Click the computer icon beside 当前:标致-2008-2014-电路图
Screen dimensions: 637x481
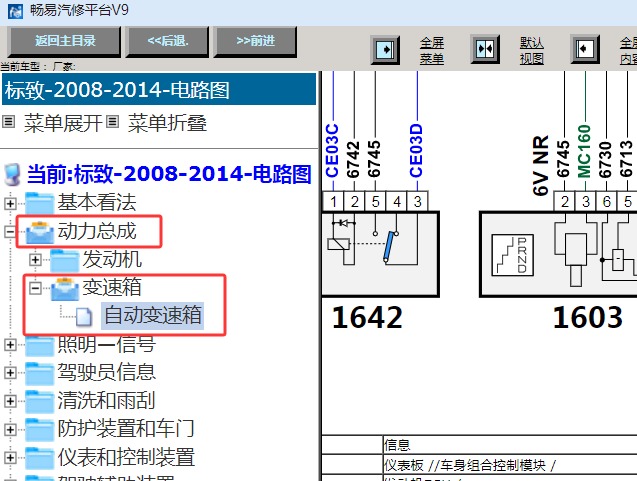[12, 175]
